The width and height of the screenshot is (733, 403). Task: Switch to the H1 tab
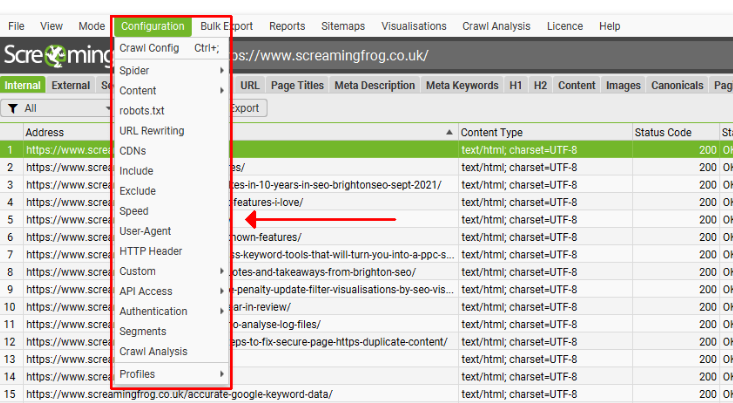tap(515, 86)
